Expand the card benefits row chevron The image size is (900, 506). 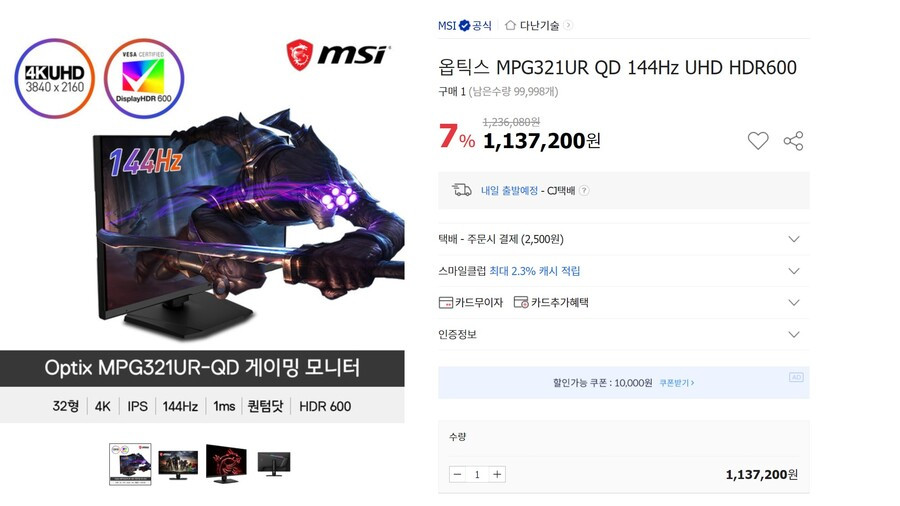pos(794,302)
